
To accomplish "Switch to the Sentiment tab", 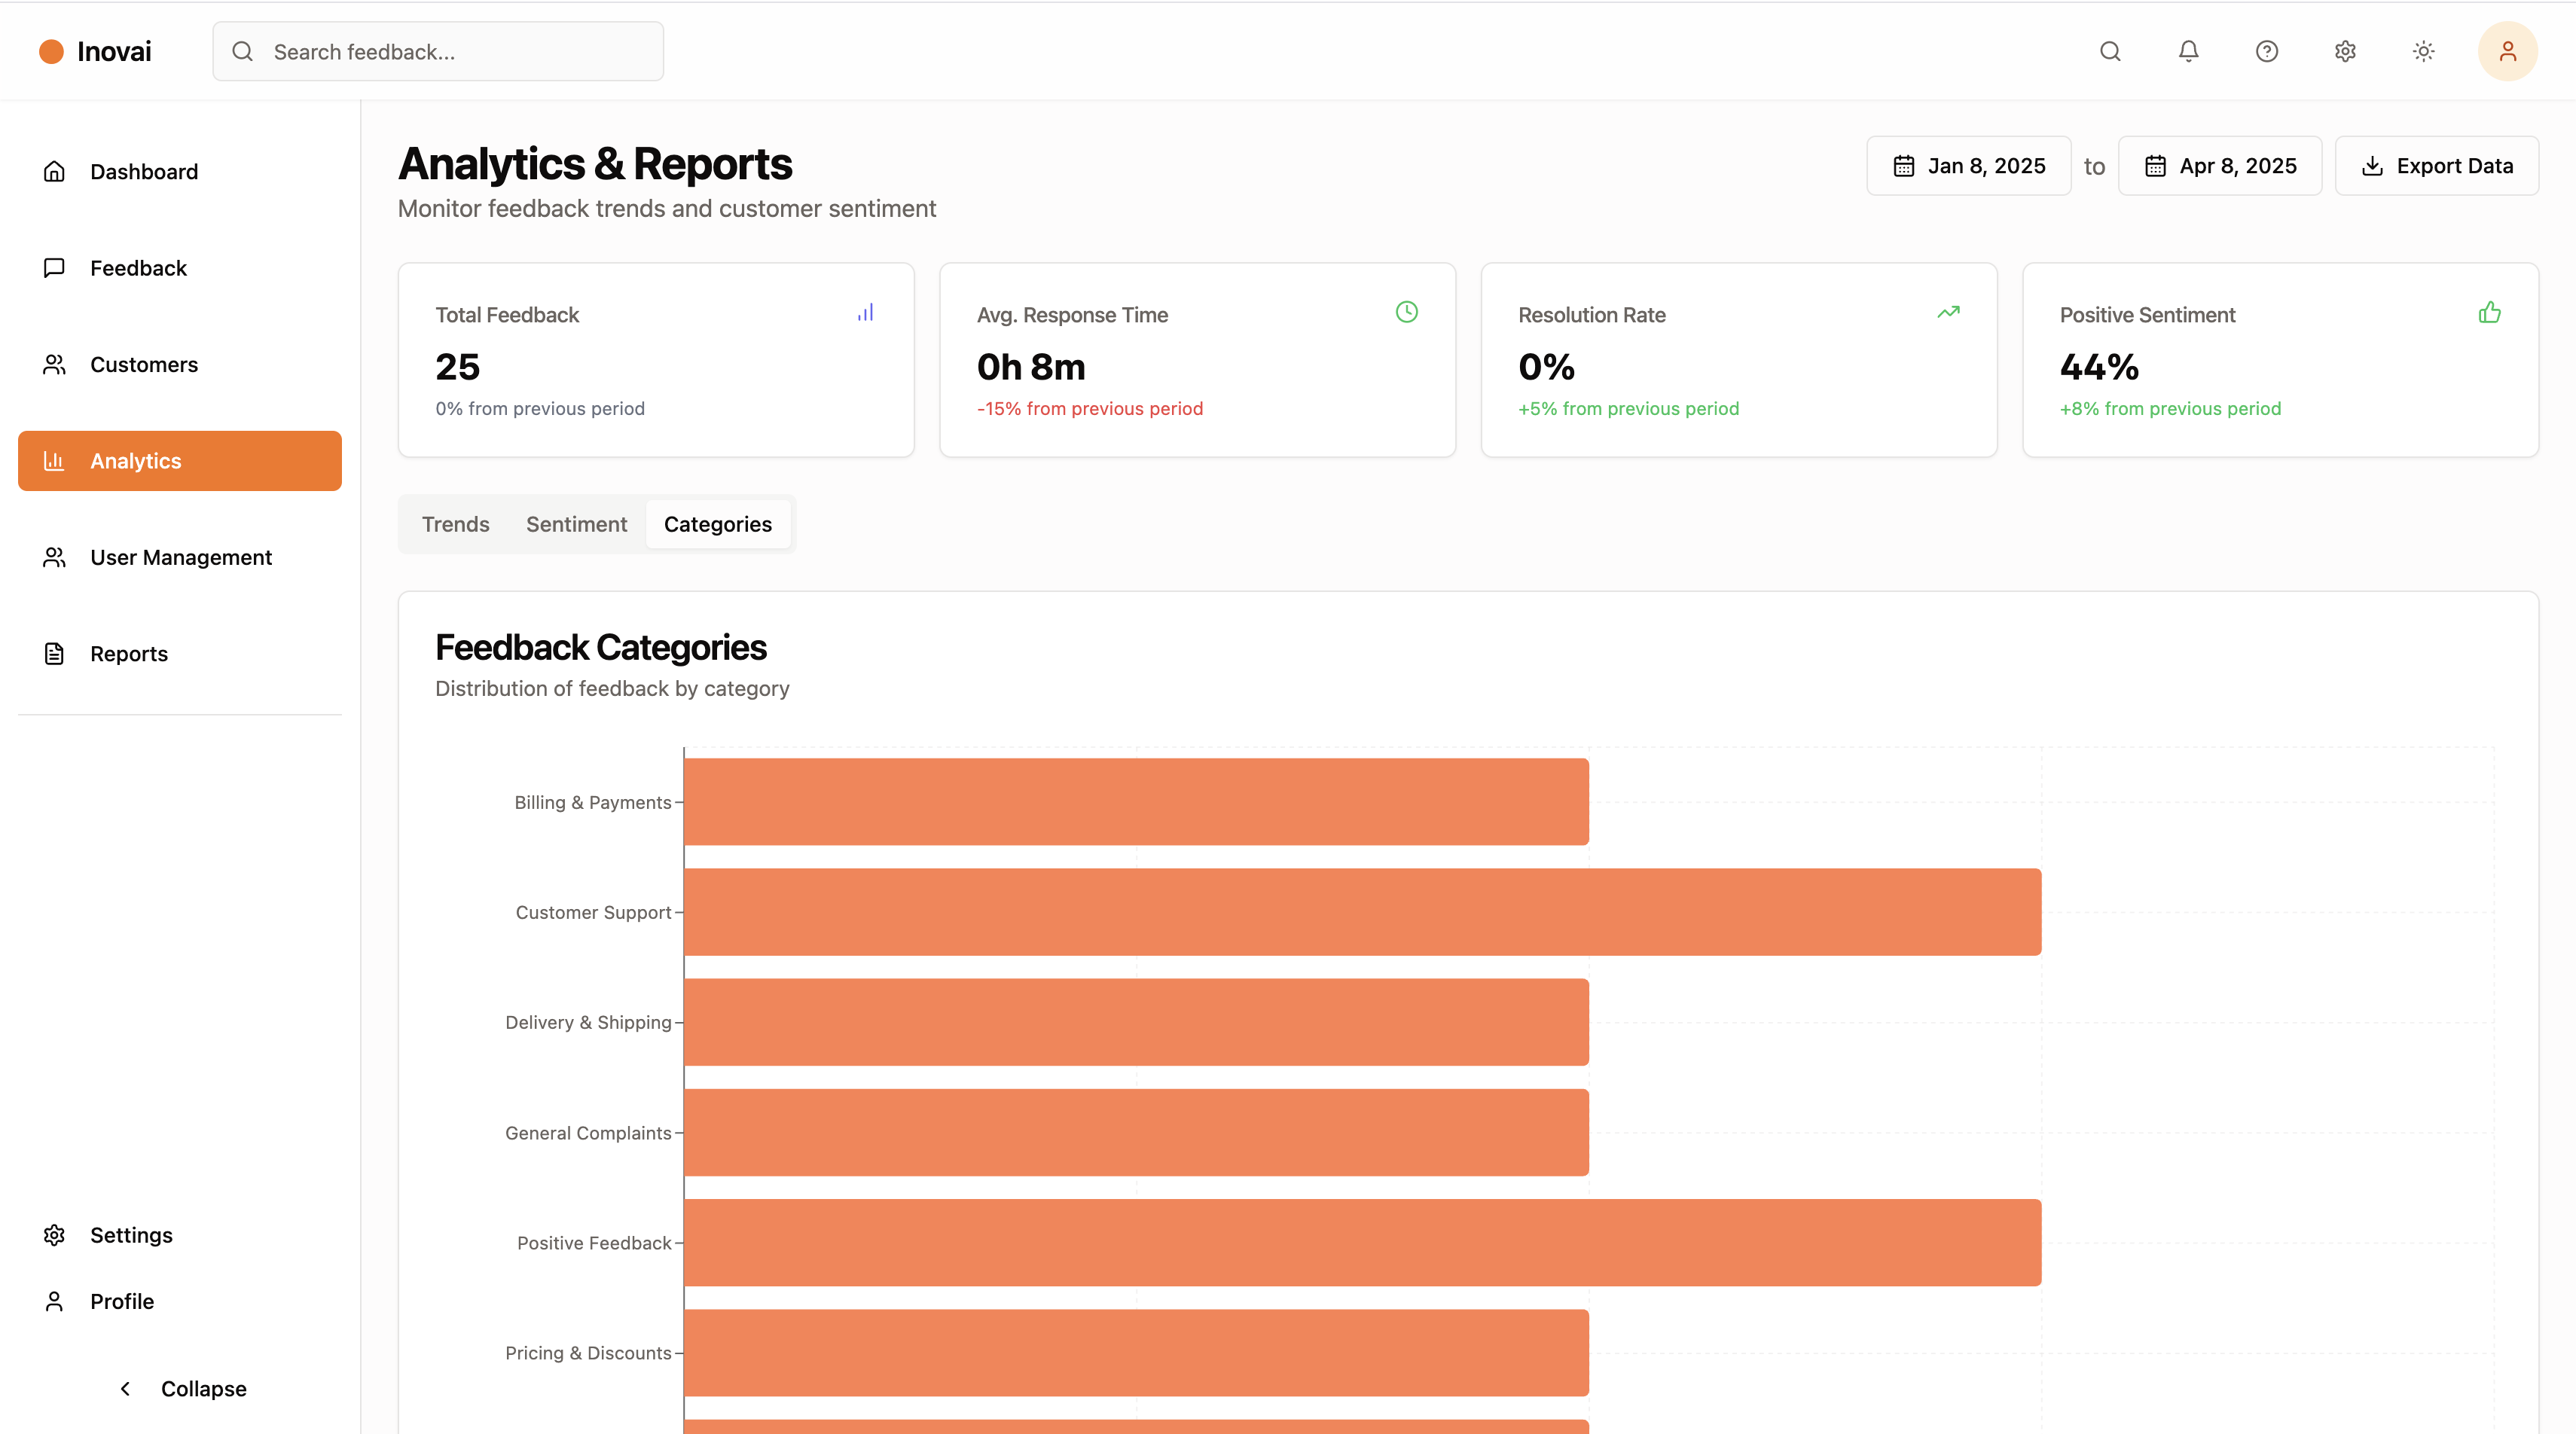I will [x=576, y=524].
